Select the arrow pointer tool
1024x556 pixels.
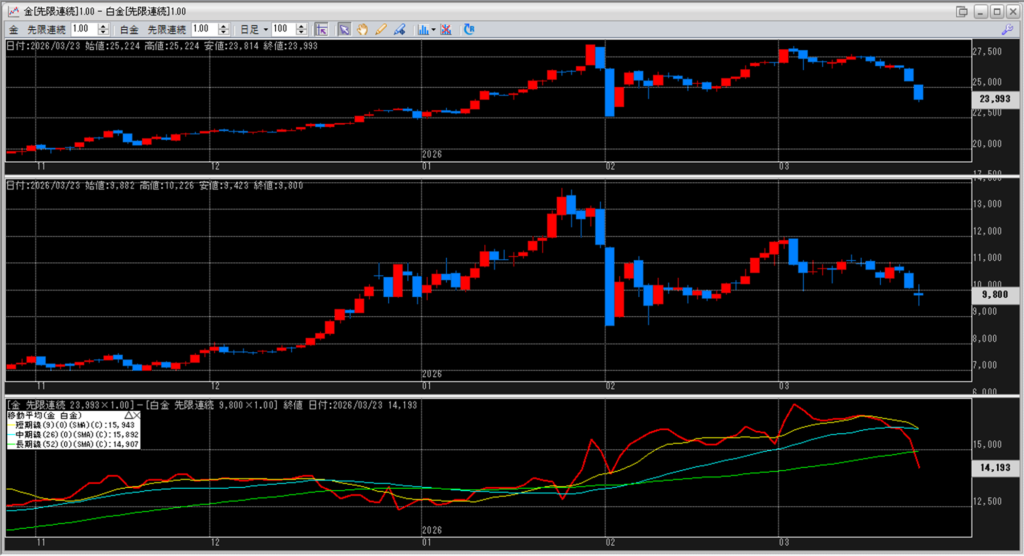point(344,30)
